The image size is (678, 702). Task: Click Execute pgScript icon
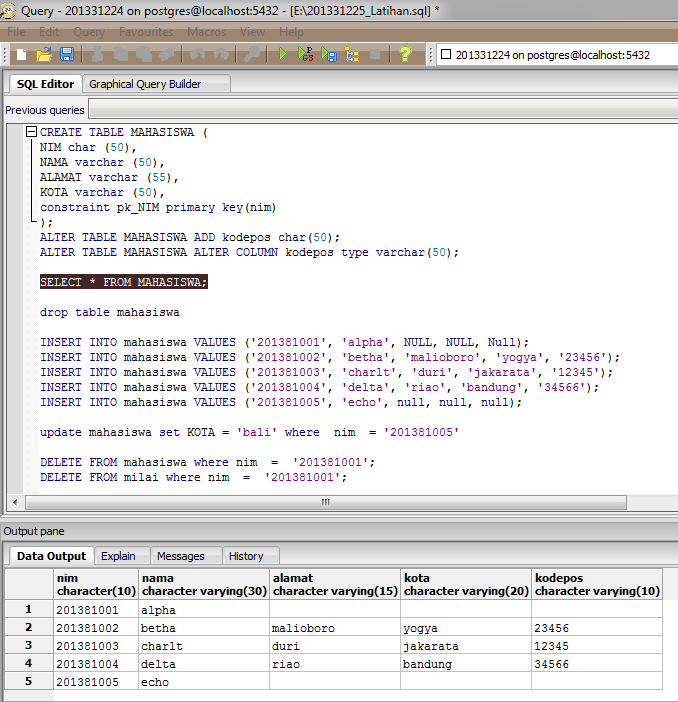point(306,55)
